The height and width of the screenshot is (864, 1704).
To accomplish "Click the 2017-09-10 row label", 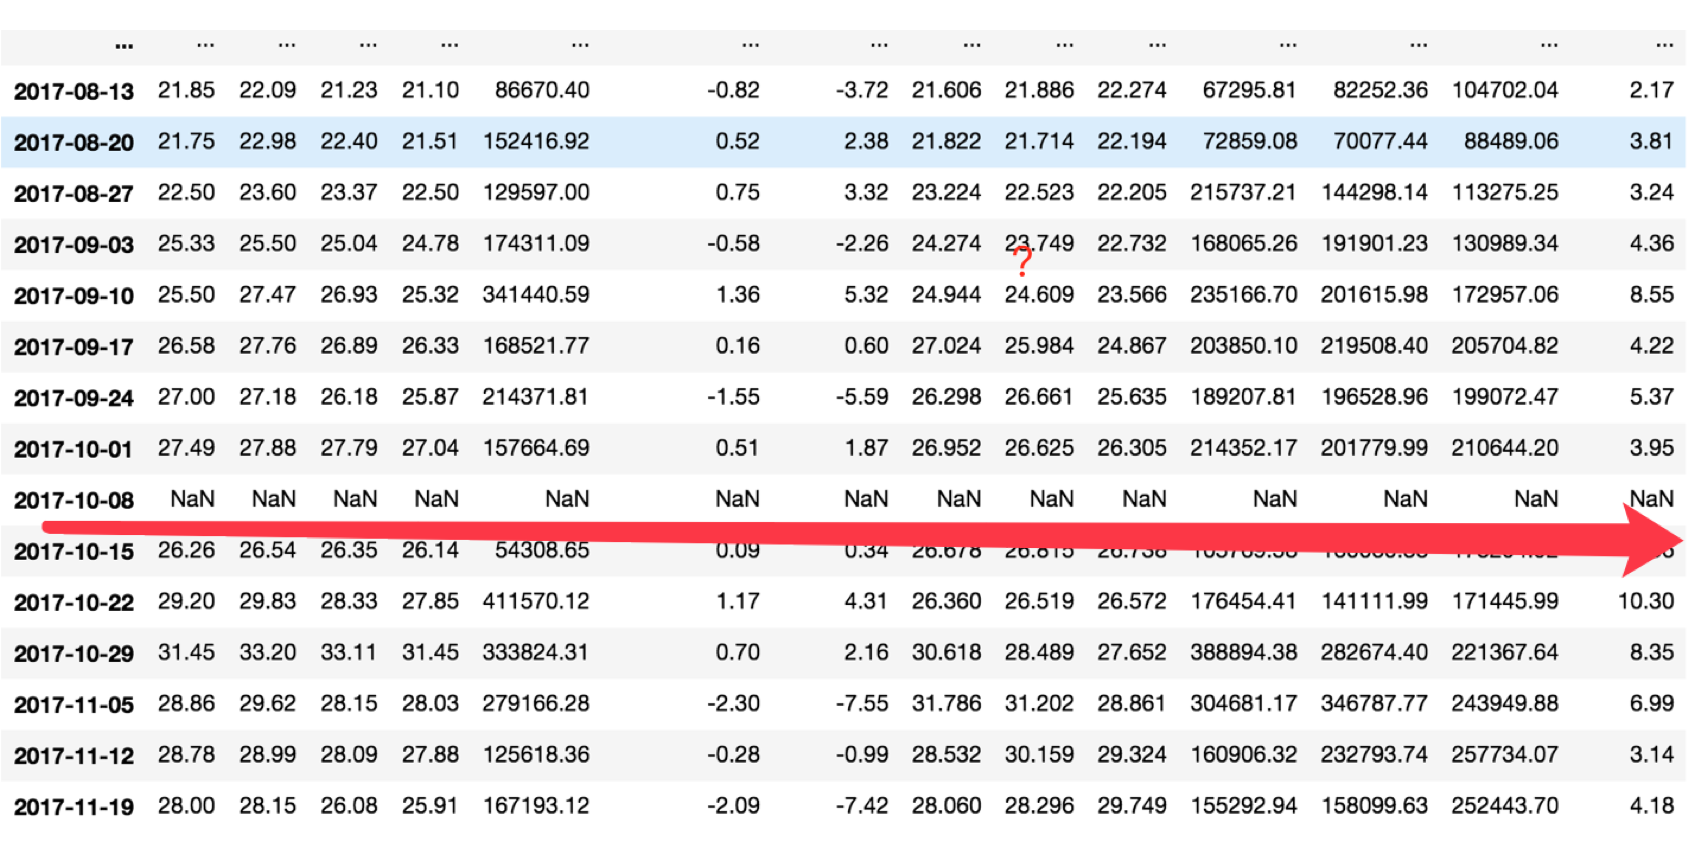I will 74,296.
